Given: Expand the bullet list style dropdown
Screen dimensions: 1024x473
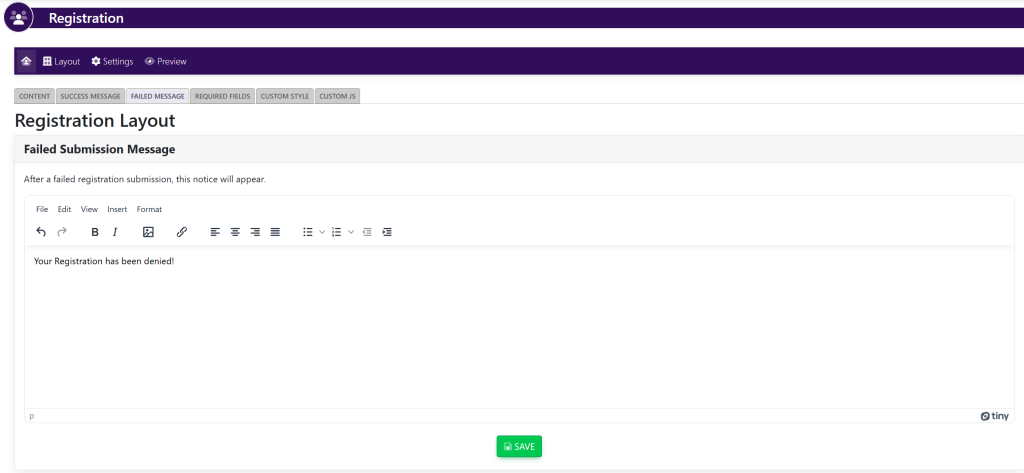Looking at the screenshot, I should (x=322, y=232).
